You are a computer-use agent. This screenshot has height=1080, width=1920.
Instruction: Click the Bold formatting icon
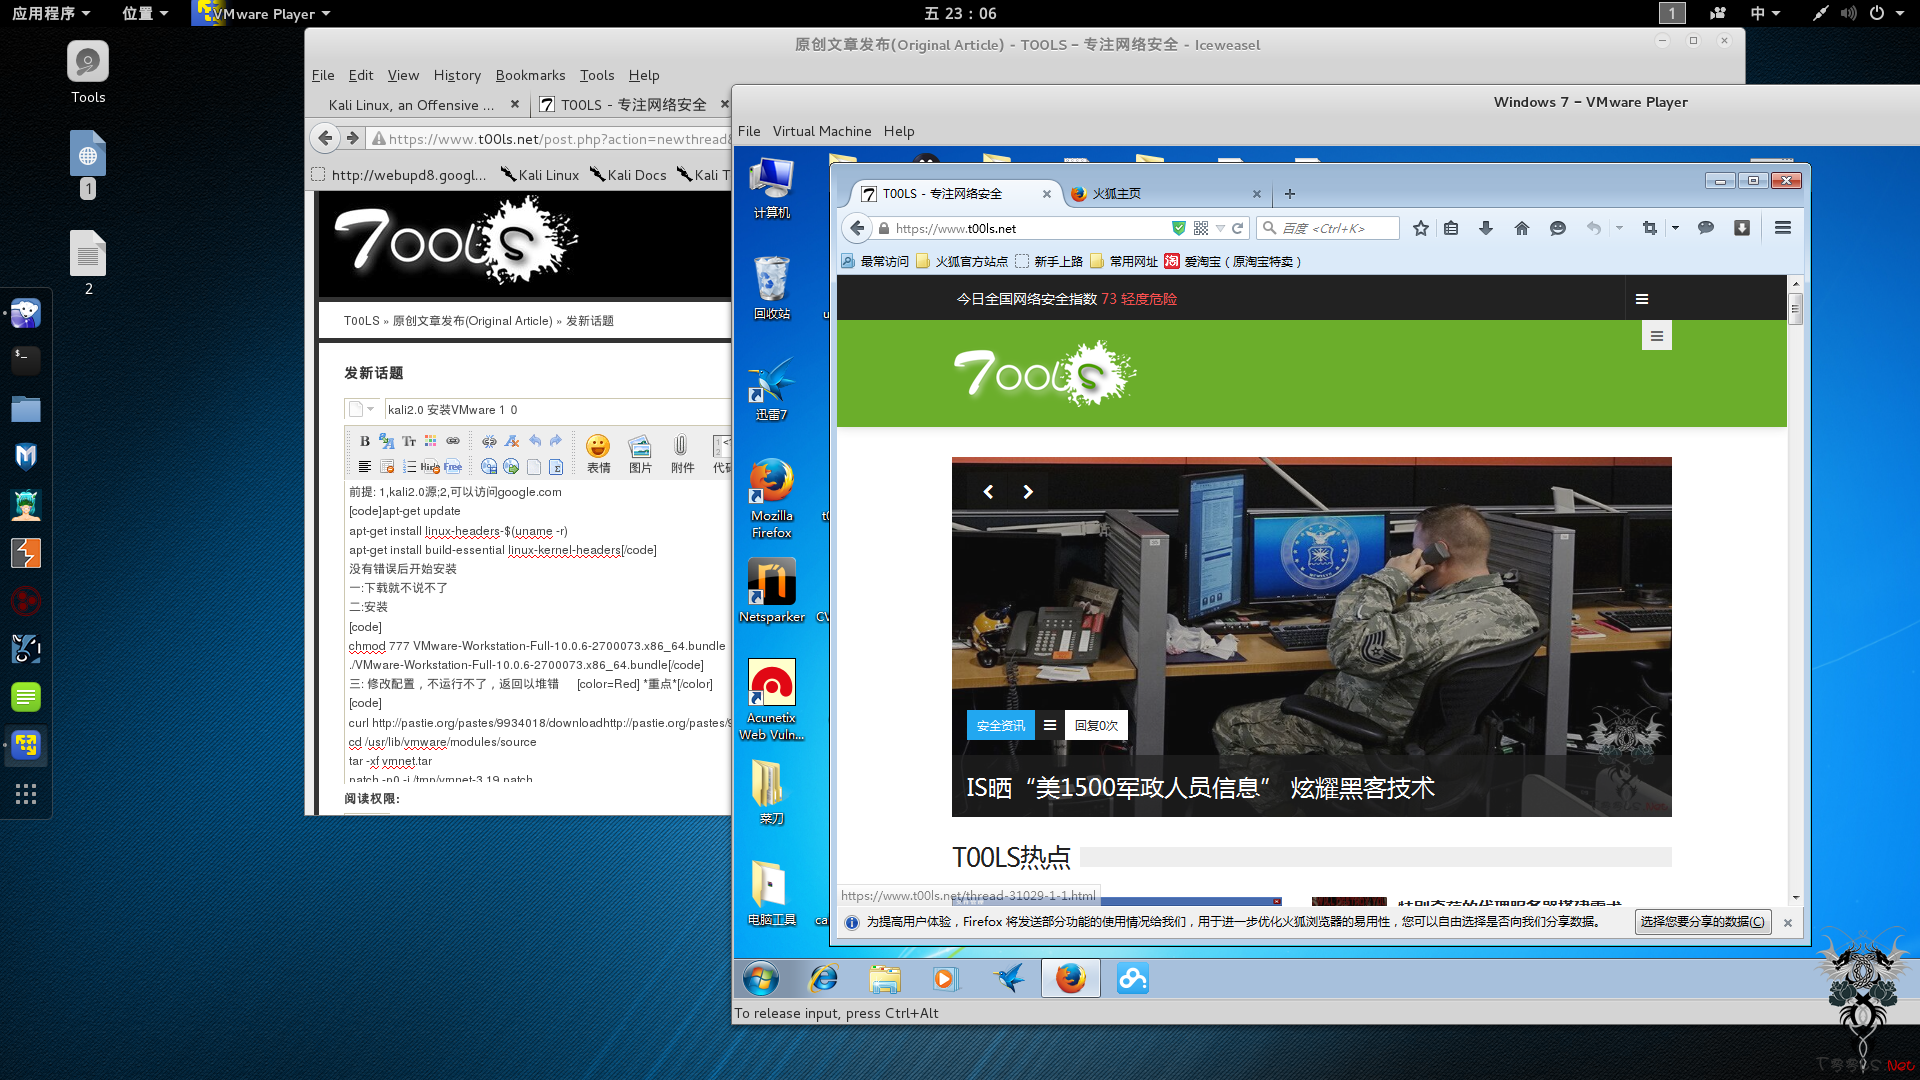[363, 440]
